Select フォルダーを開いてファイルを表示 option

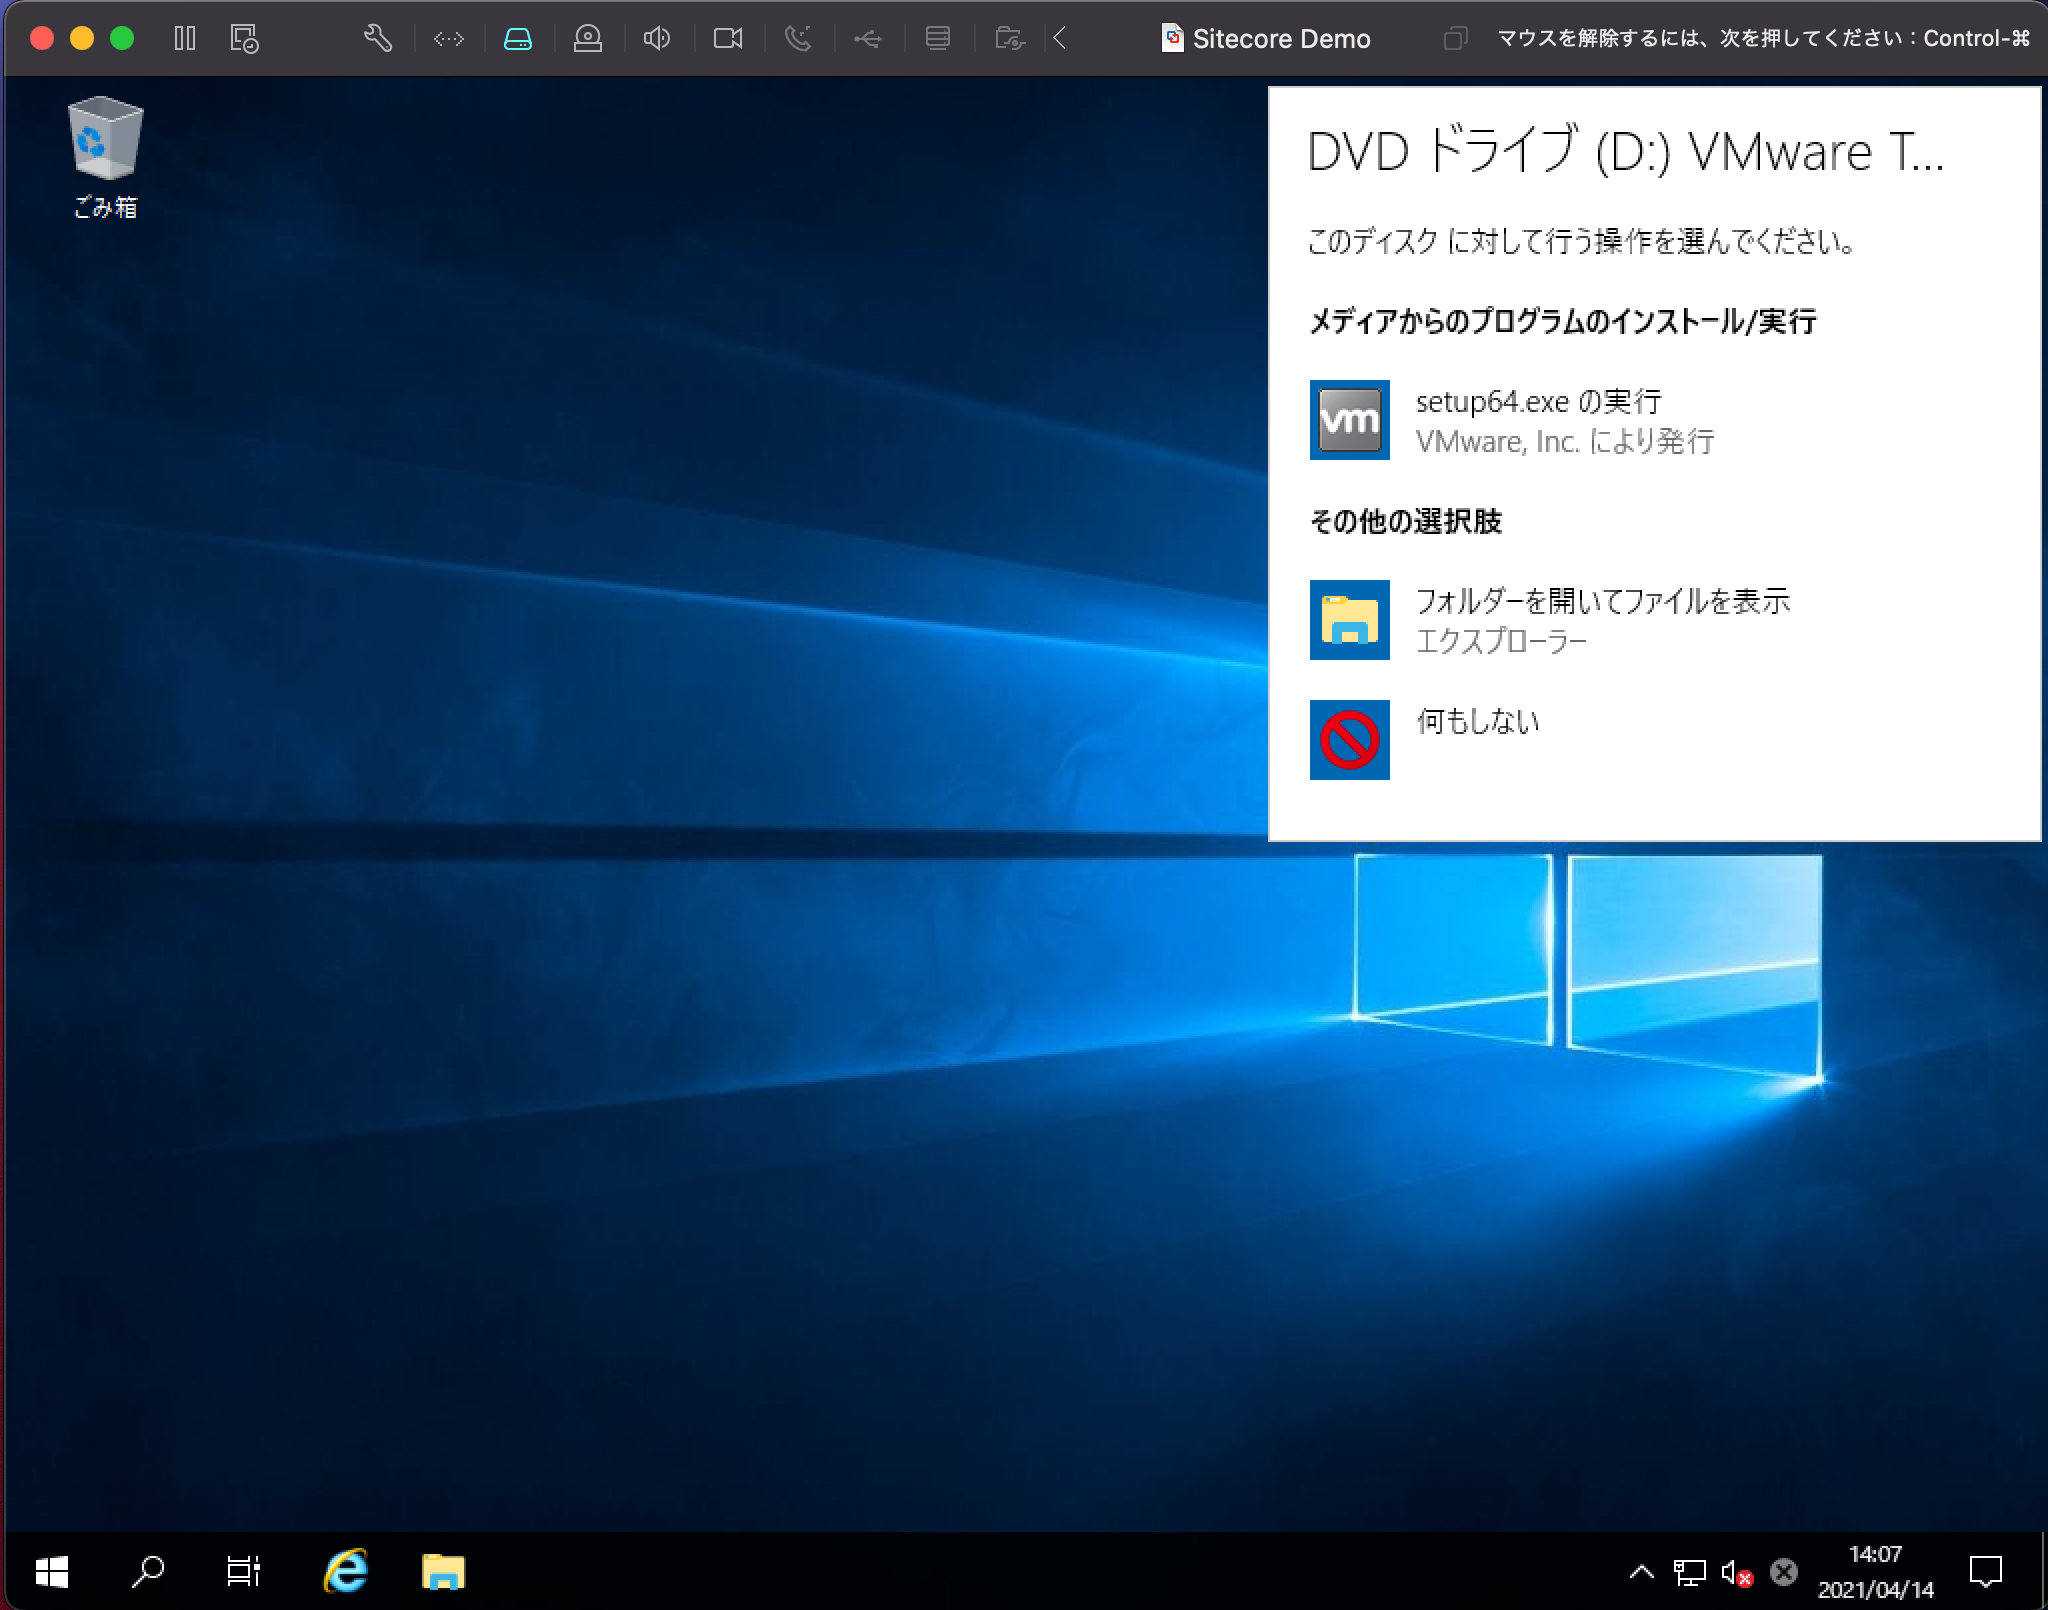(x=1654, y=620)
